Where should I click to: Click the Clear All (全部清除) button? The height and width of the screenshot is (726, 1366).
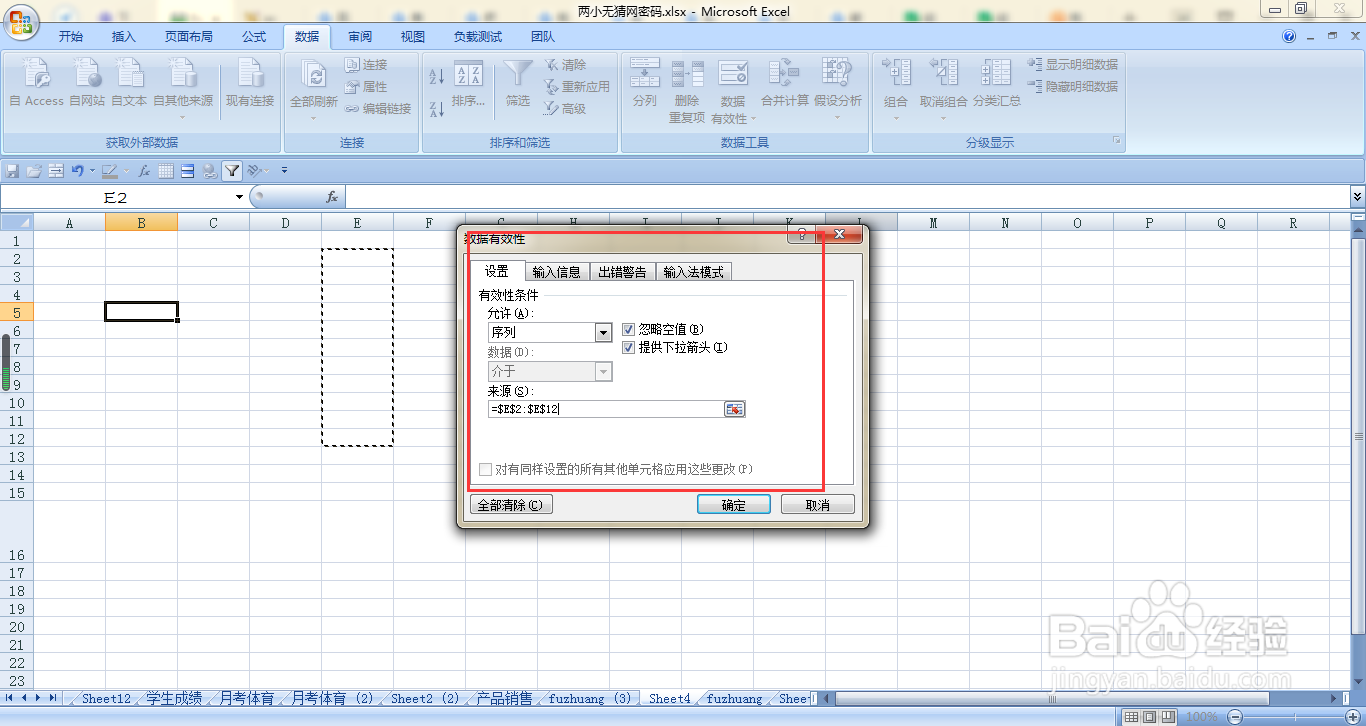(x=510, y=505)
